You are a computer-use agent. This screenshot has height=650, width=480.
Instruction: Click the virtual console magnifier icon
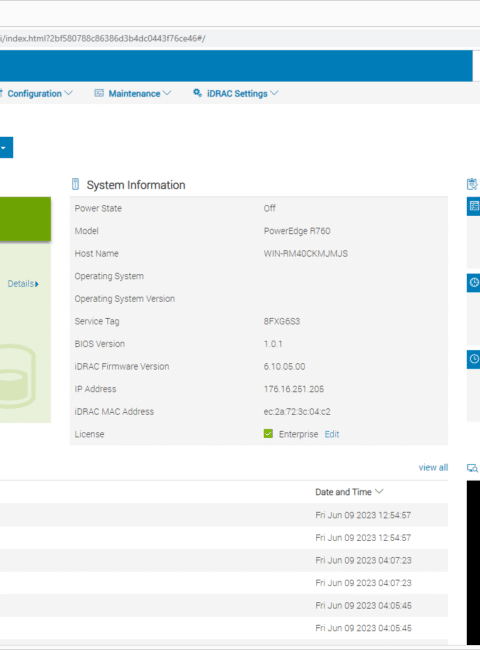pos(473,468)
